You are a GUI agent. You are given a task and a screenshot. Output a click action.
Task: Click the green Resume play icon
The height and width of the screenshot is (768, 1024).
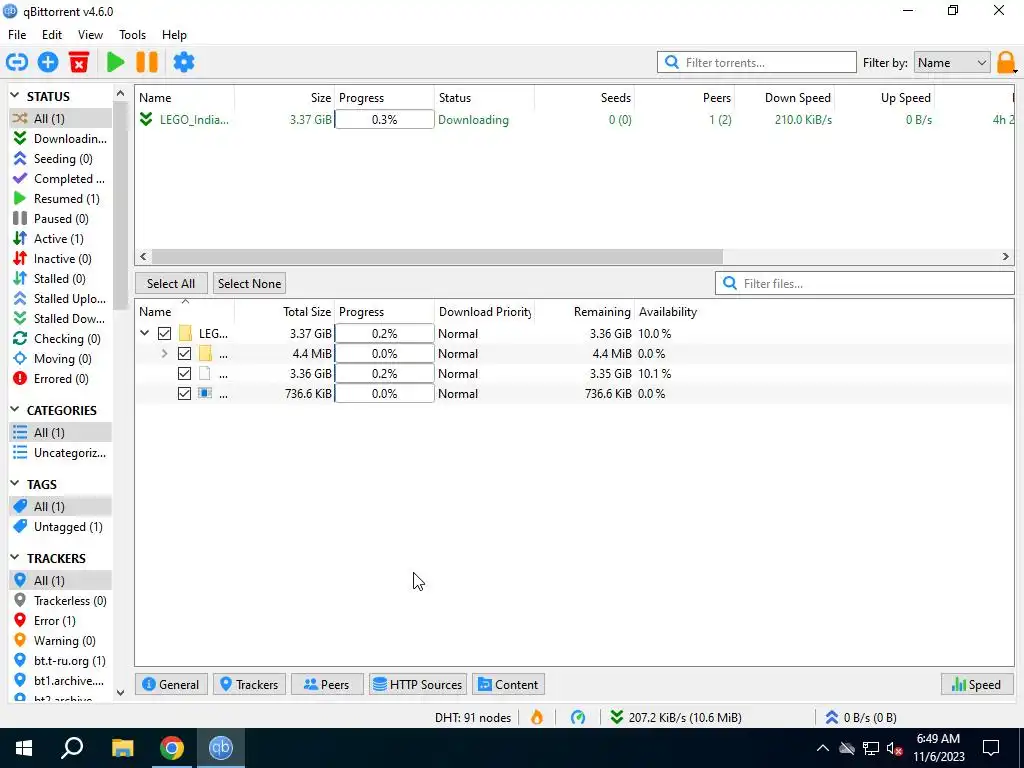coord(116,62)
